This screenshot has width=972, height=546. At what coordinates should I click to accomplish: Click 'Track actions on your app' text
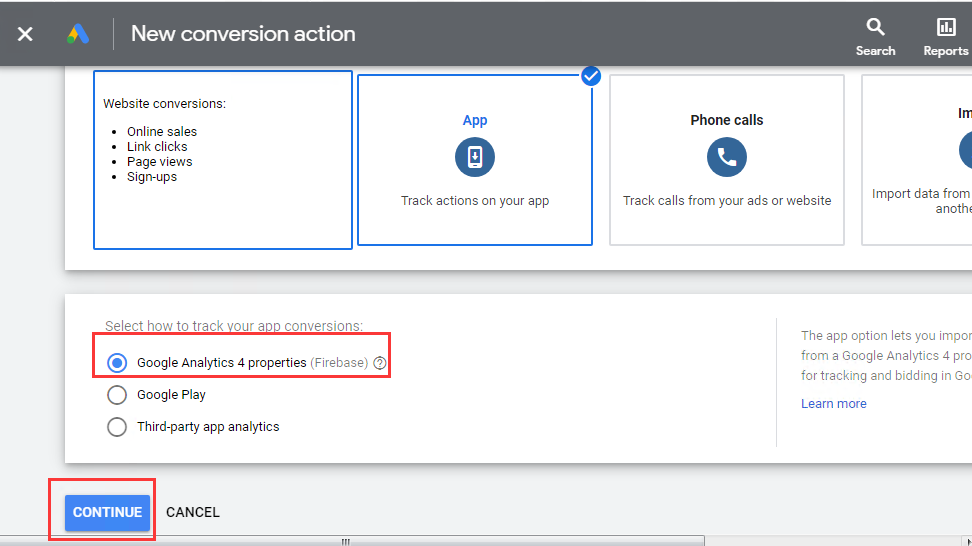click(475, 201)
